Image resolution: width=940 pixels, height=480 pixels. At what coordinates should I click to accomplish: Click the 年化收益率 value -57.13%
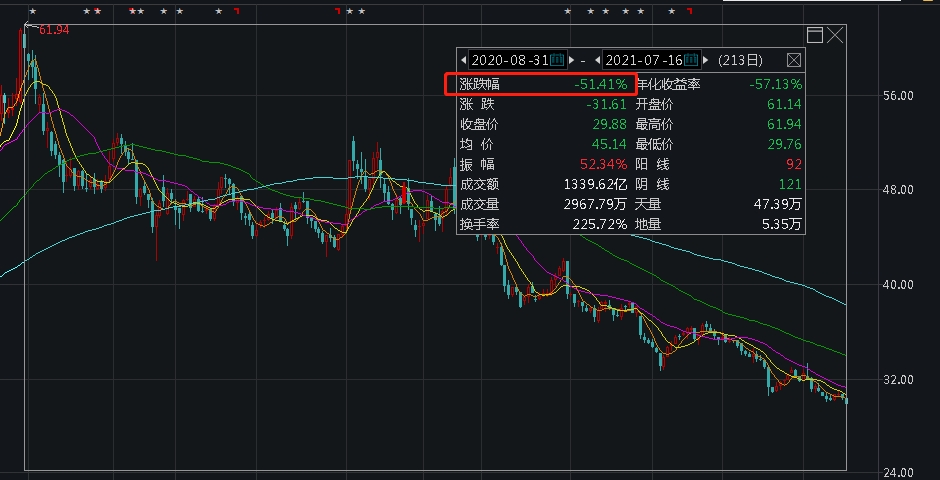(x=776, y=83)
